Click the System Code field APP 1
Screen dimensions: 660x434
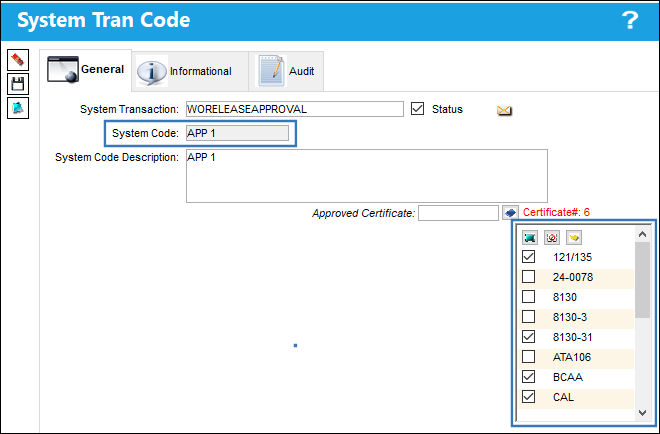[x=237, y=133]
